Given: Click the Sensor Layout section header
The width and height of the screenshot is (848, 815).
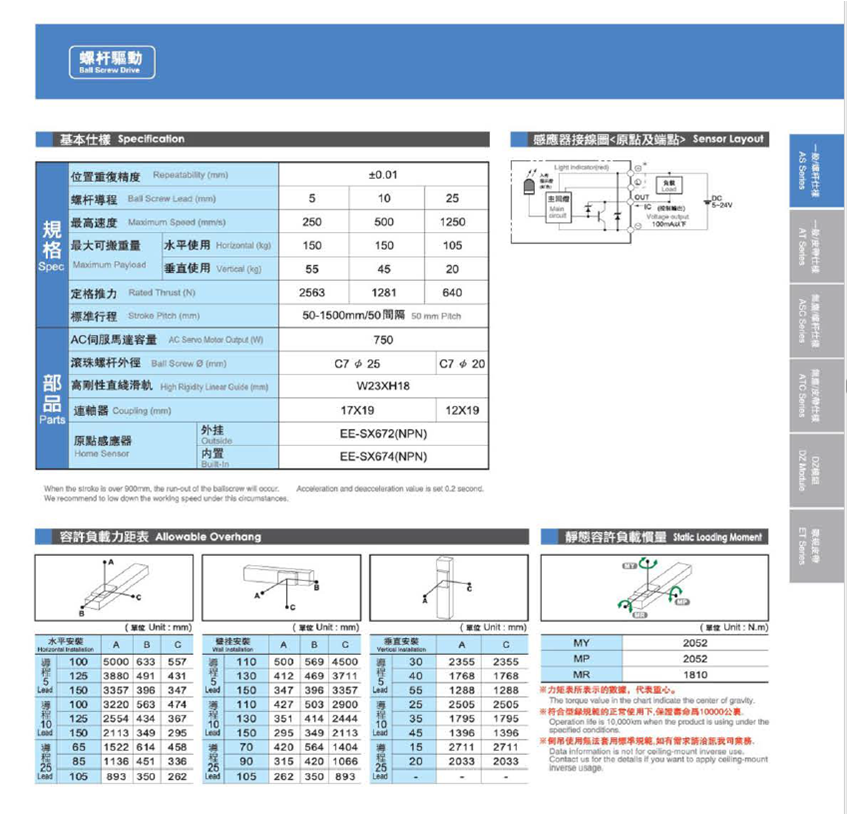Looking at the screenshot, I should coord(640,139).
